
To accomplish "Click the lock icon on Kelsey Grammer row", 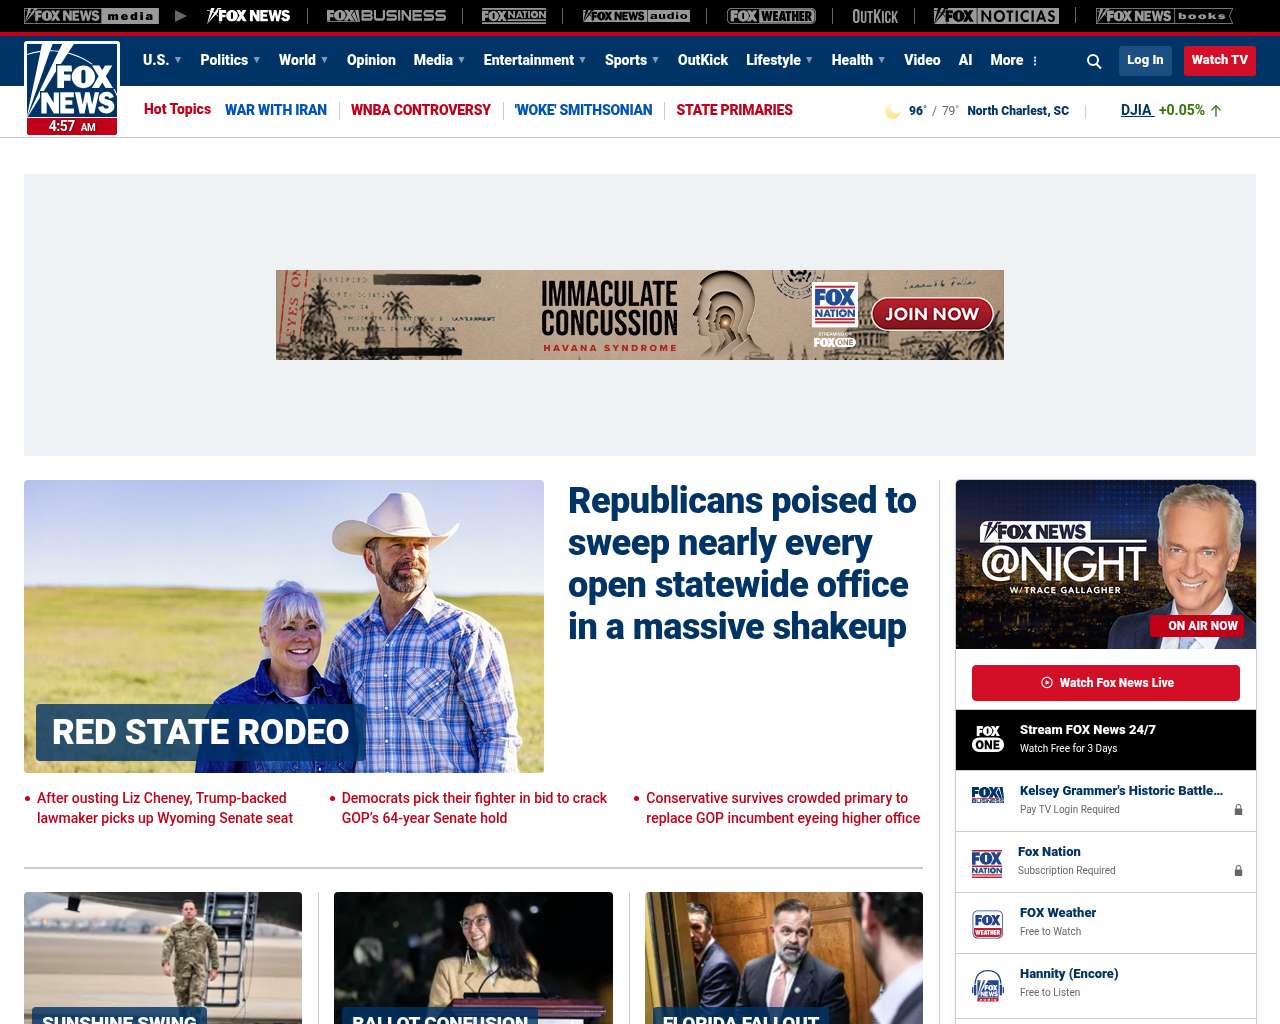I will coord(1238,810).
